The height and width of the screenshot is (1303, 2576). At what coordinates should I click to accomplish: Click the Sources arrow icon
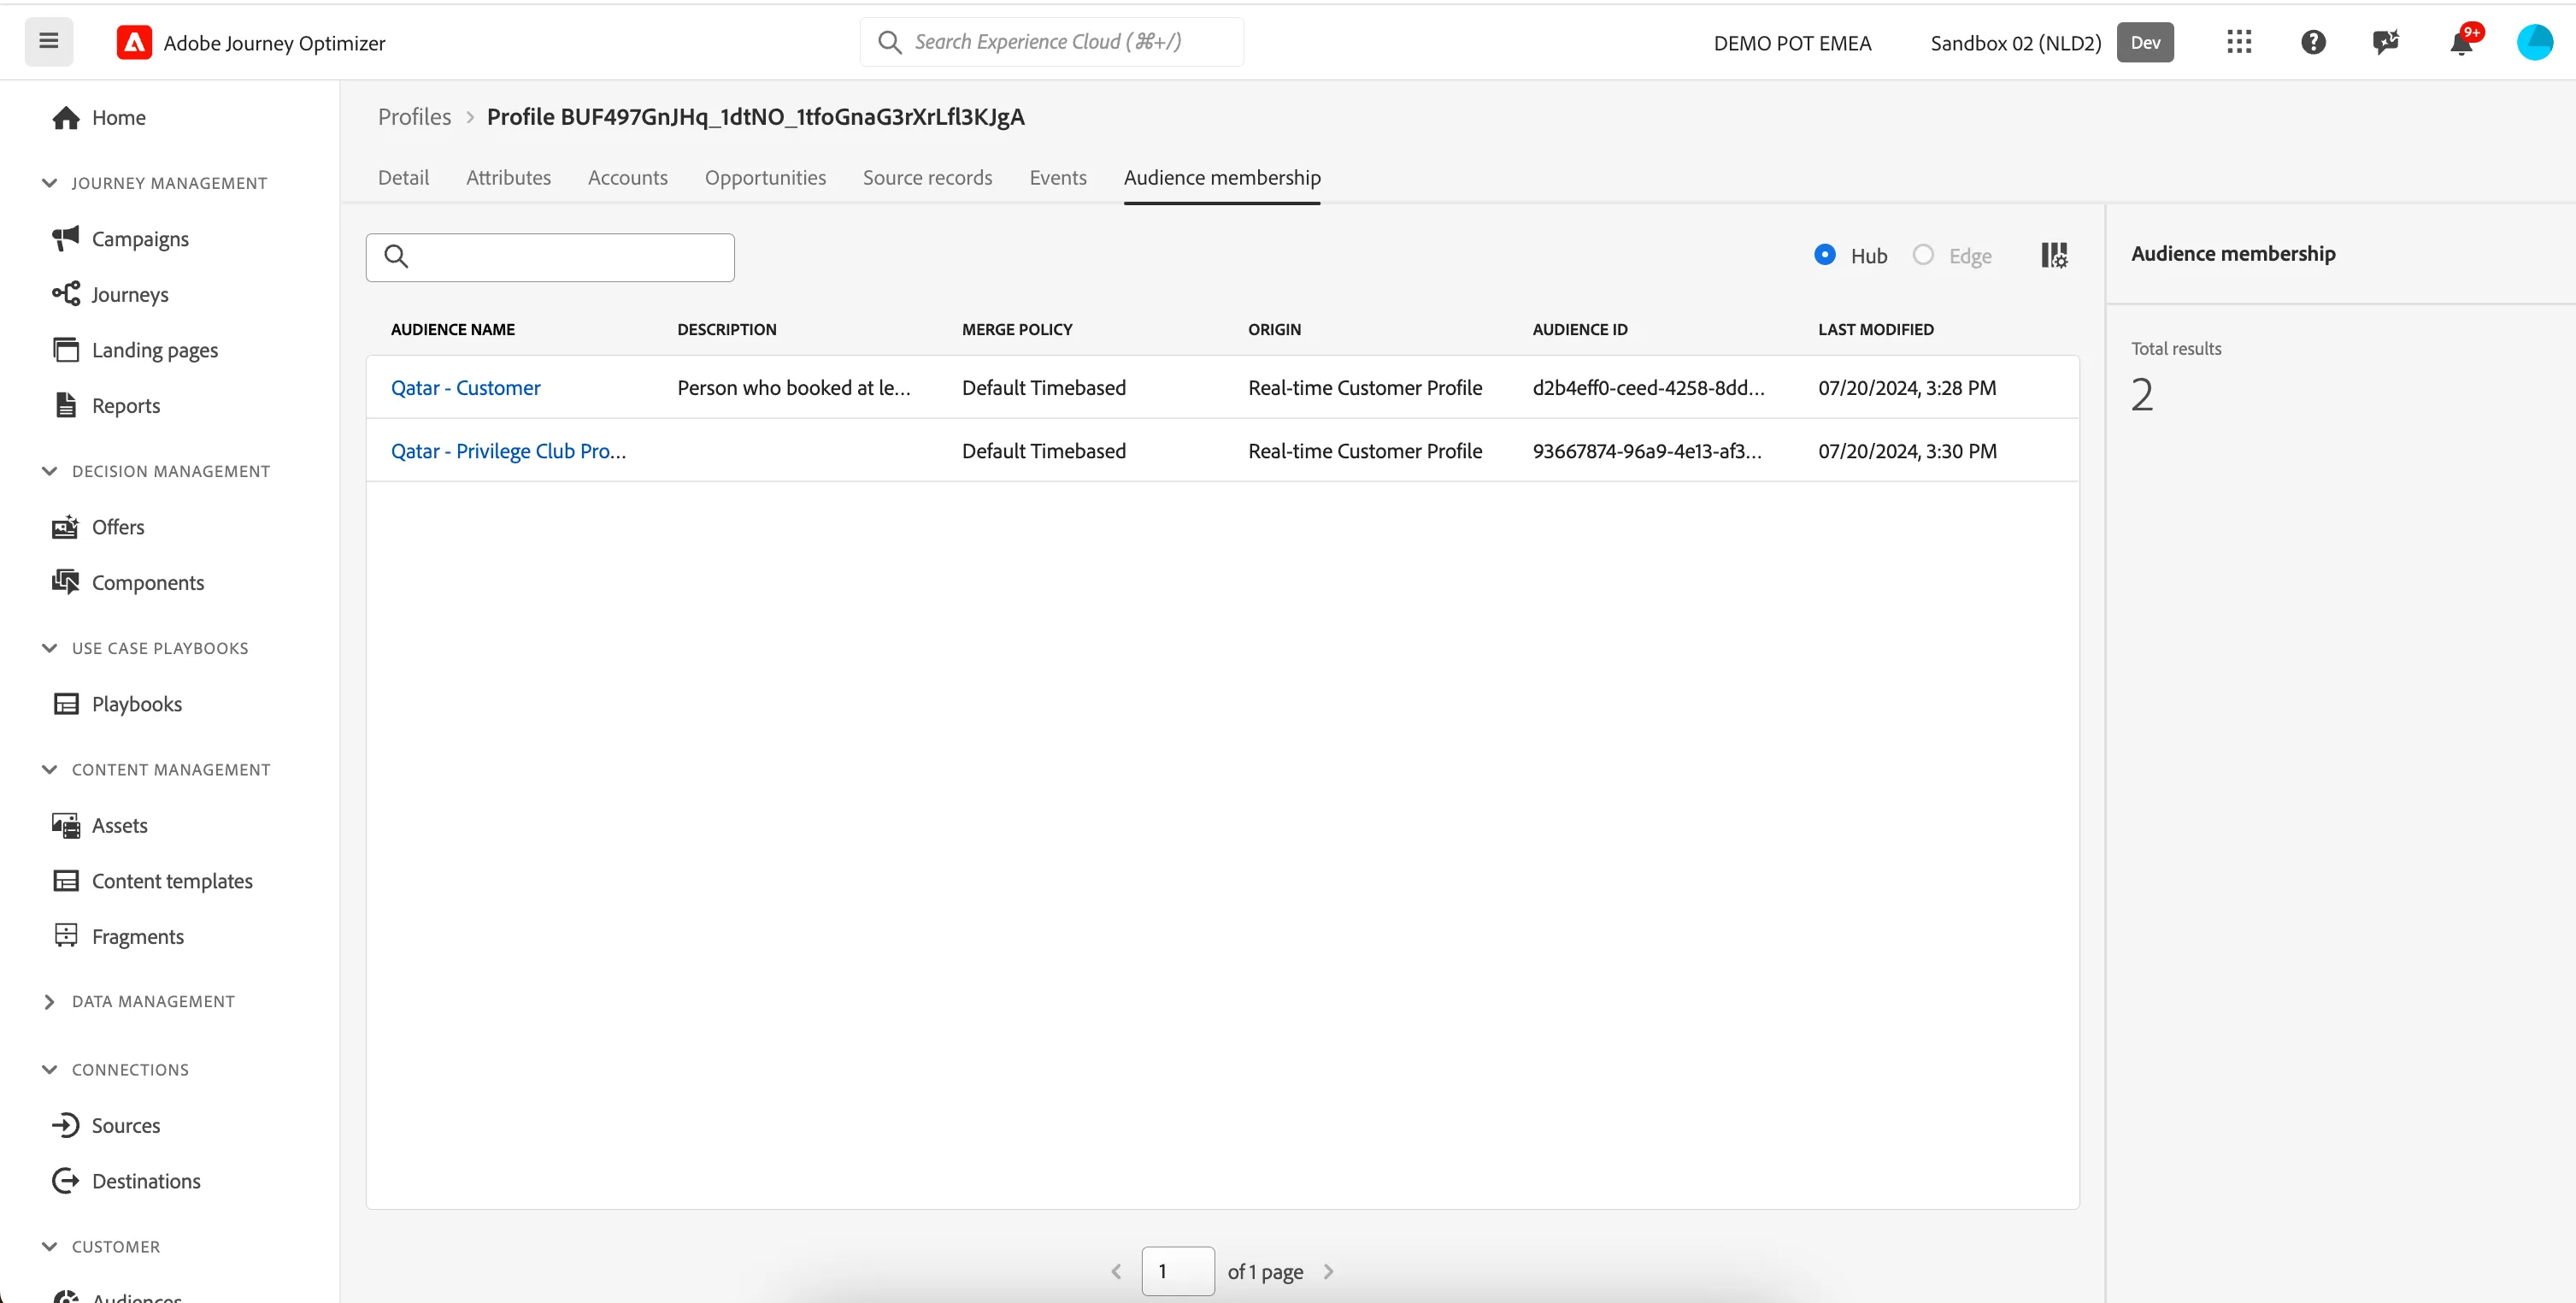(66, 1125)
